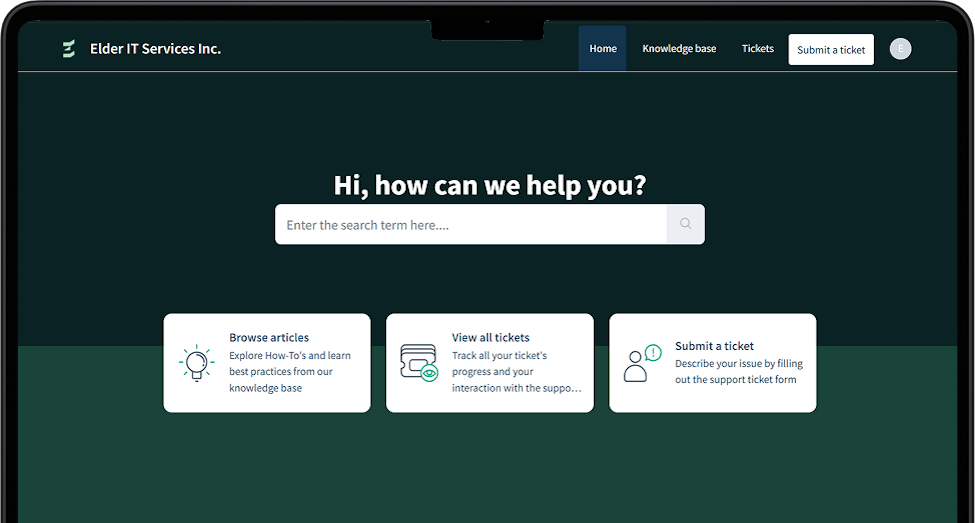Open the Browse articles card title
This screenshot has width=975, height=523.
269,338
